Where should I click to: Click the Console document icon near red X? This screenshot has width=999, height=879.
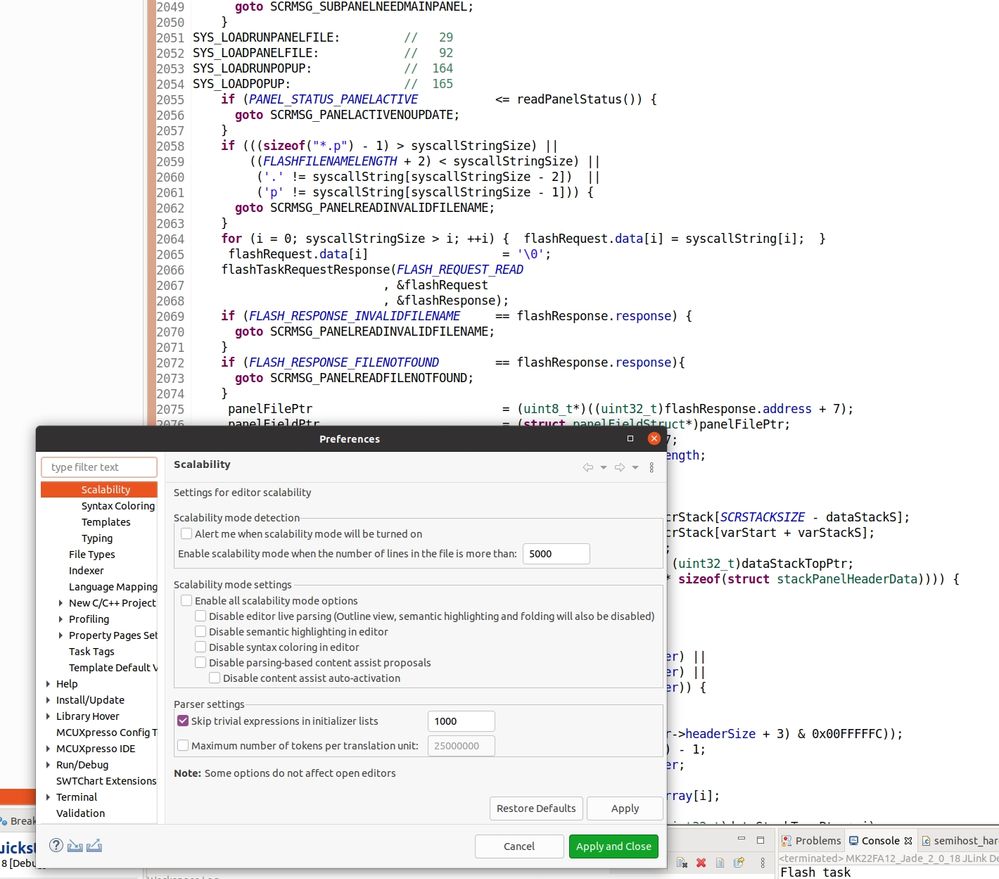point(719,862)
